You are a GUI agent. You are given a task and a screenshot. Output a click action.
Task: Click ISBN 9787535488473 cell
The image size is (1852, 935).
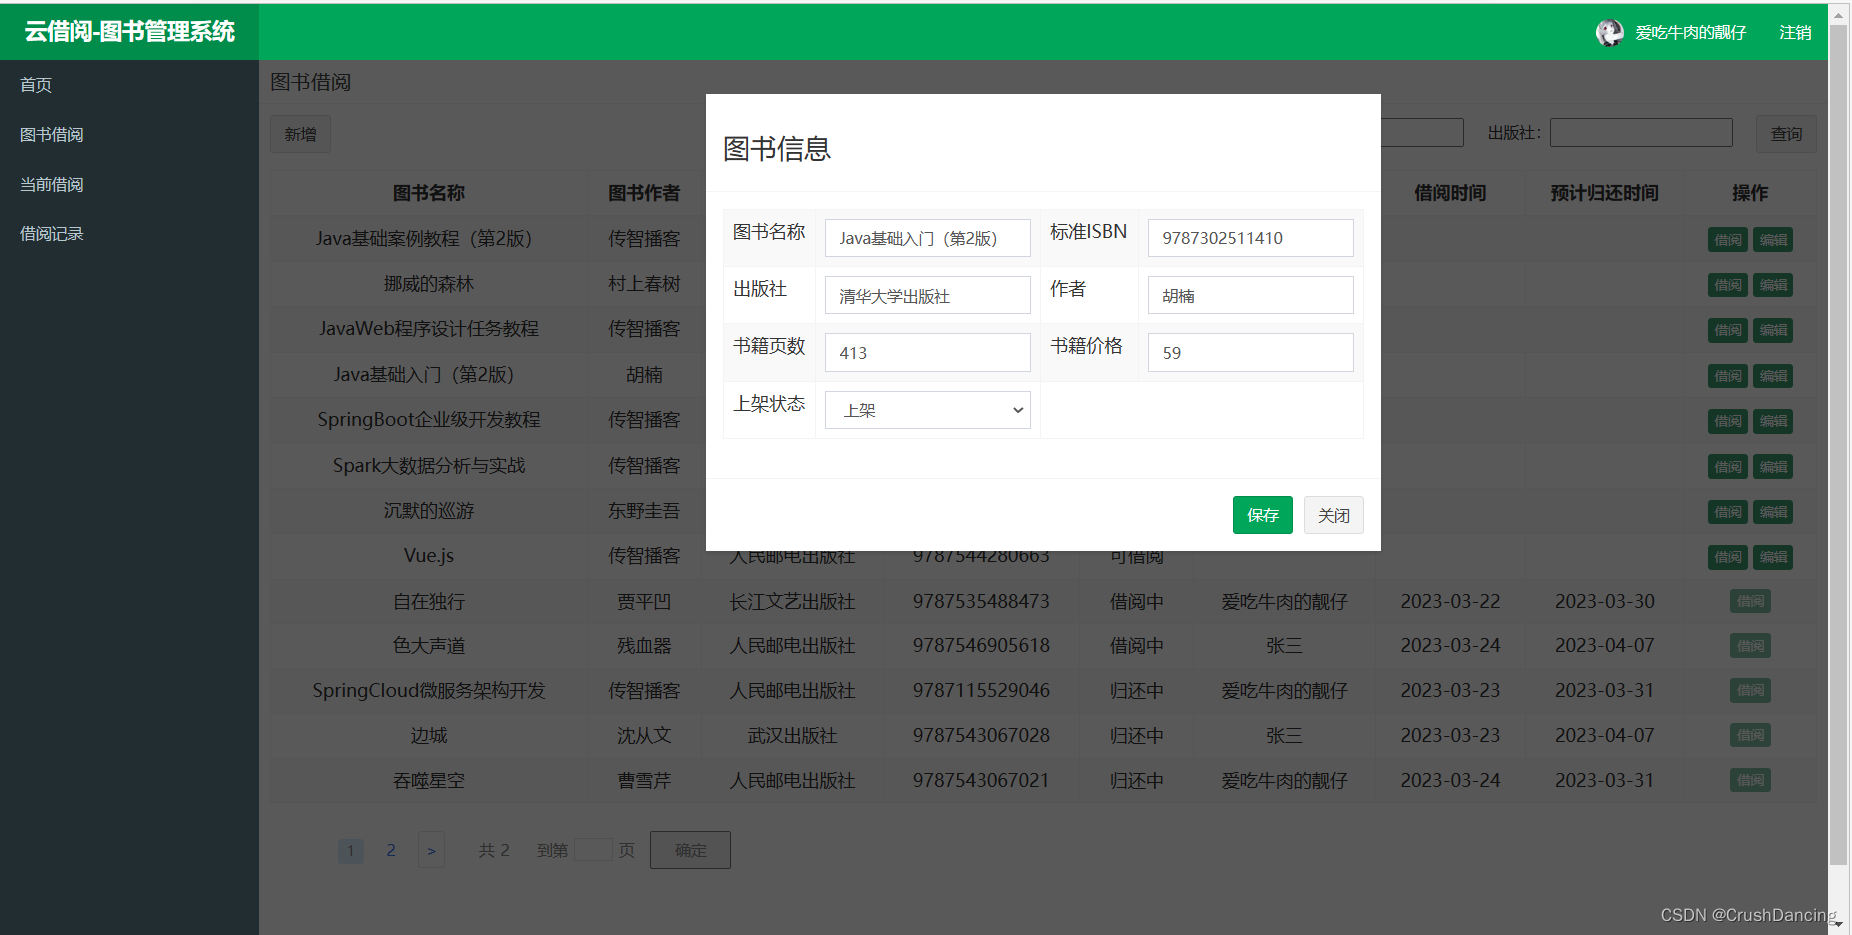click(981, 601)
